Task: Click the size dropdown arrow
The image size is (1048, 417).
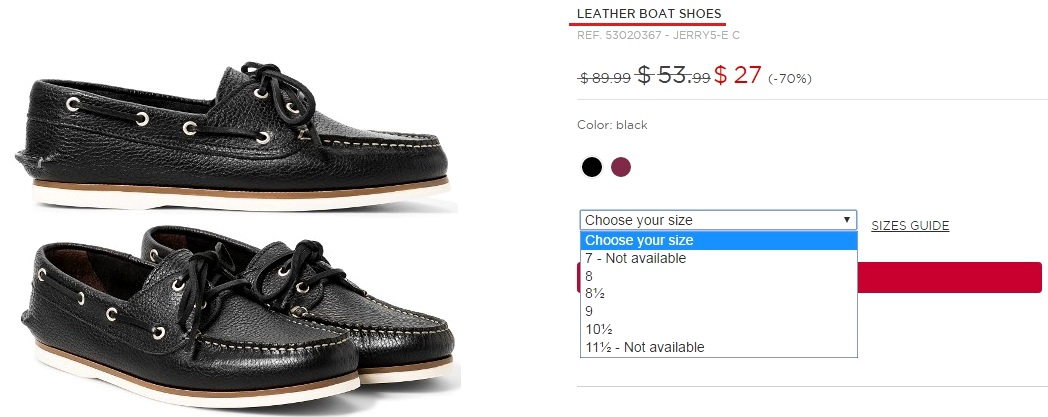Action: (x=847, y=220)
